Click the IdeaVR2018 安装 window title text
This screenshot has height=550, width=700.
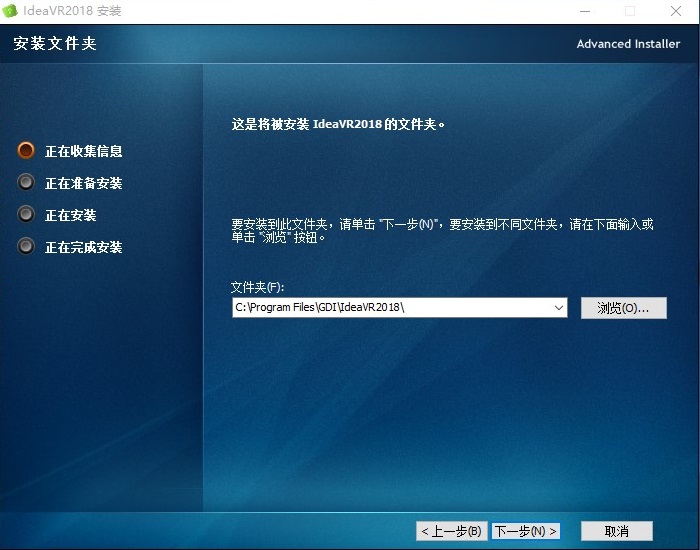click(x=72, y=10)
